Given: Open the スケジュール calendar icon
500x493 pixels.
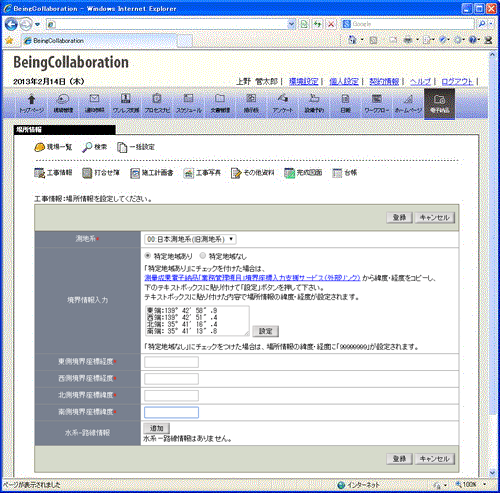Looking at the screenshot, I should [x=189, y=104].
